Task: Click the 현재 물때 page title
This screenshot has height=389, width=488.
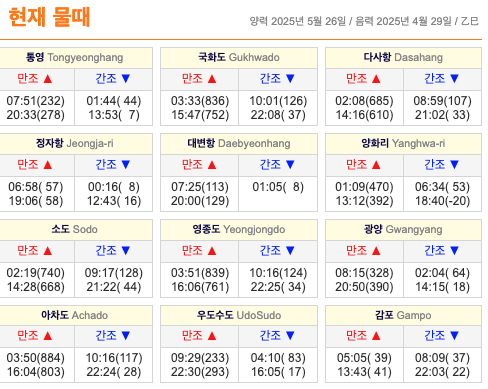Action: coord(49,17)
